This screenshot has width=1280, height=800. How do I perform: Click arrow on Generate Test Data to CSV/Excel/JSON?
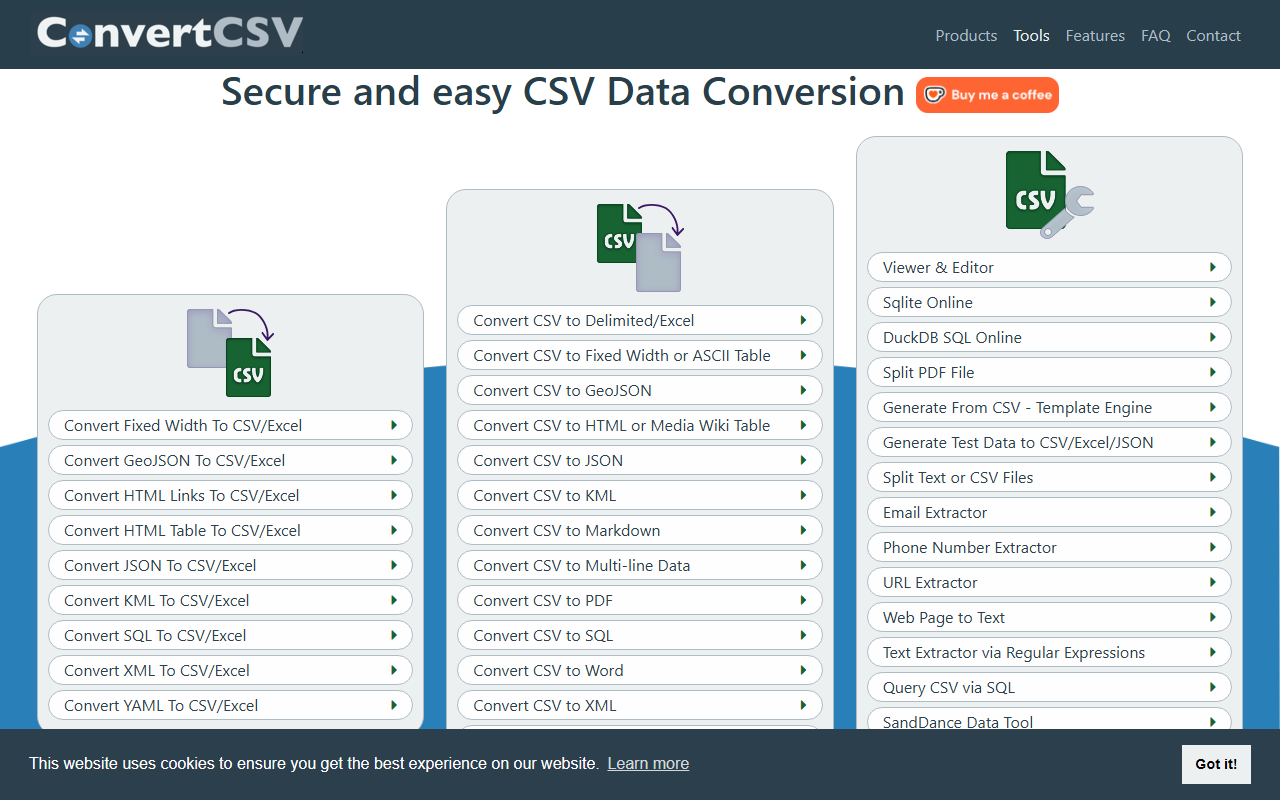click(1212, 442)
